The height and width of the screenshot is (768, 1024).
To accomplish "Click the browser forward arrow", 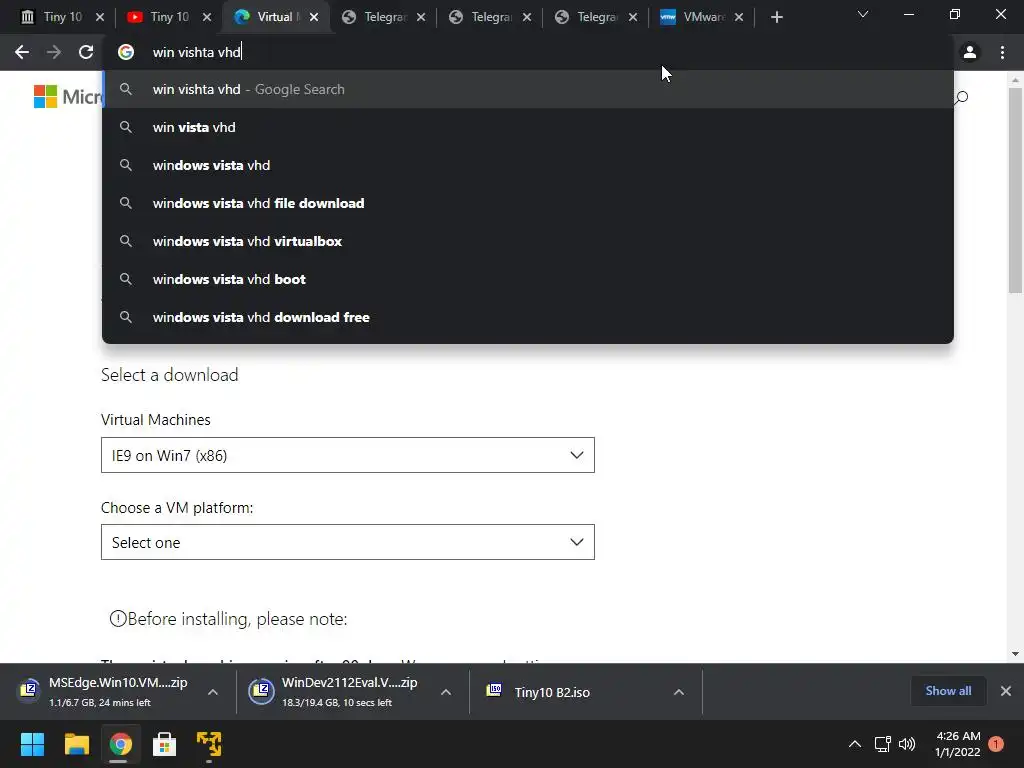I will [x=54, y=52].
